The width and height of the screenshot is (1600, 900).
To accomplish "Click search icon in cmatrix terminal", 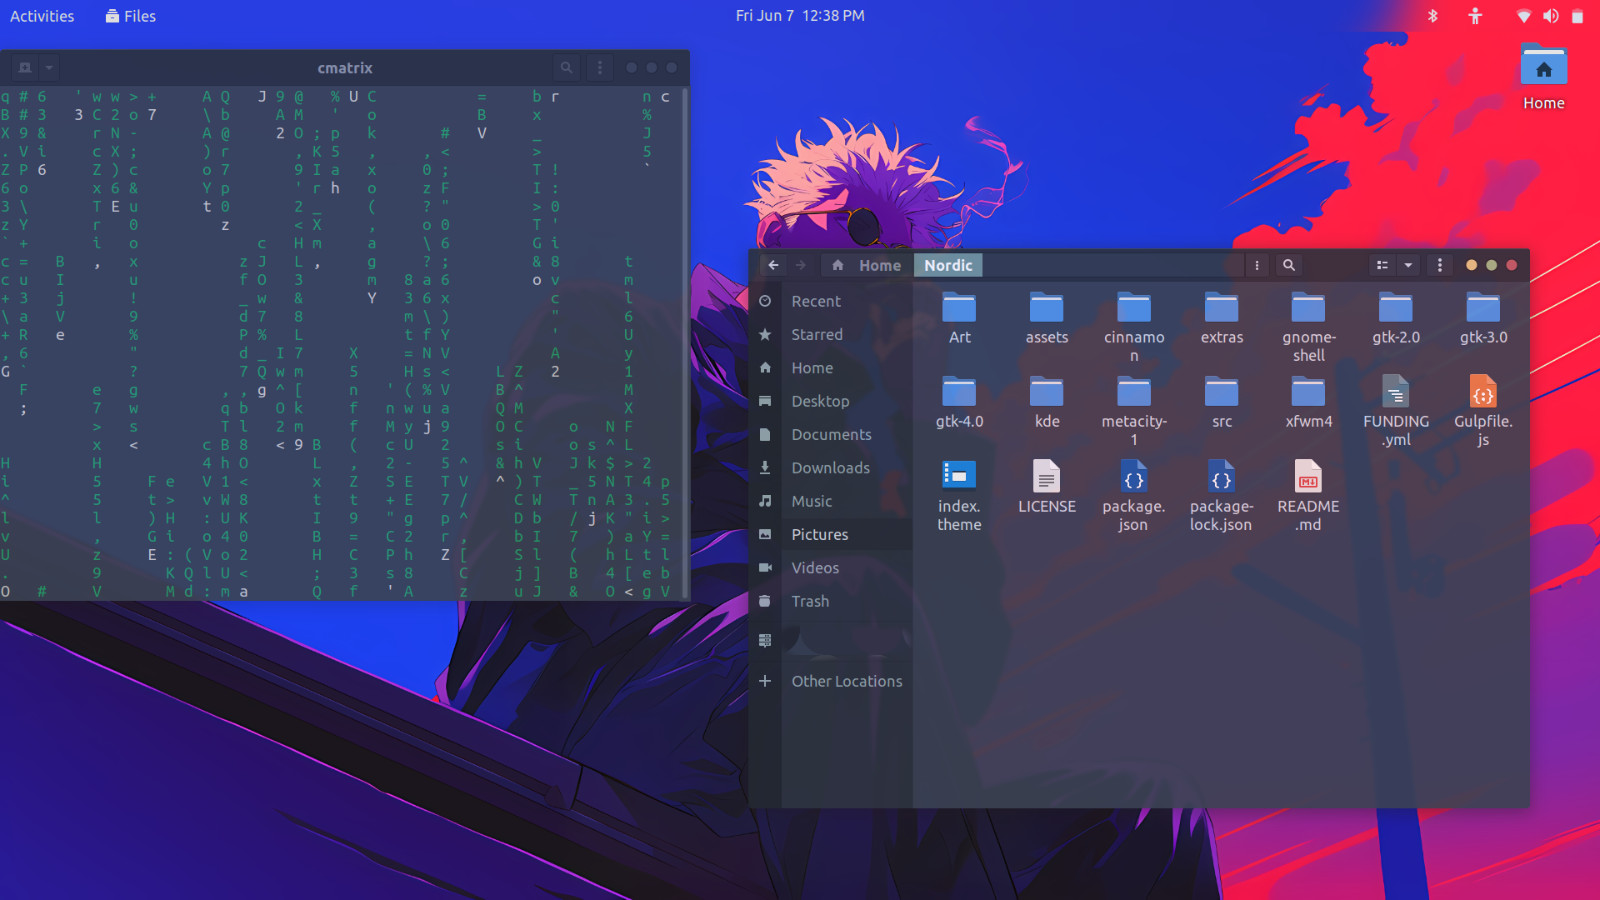I will (566, 68).
